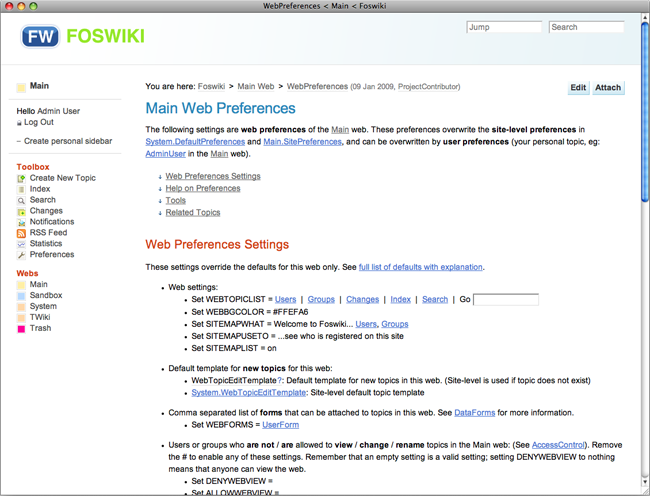Jump to Tools section anchor

click(176, 200)
